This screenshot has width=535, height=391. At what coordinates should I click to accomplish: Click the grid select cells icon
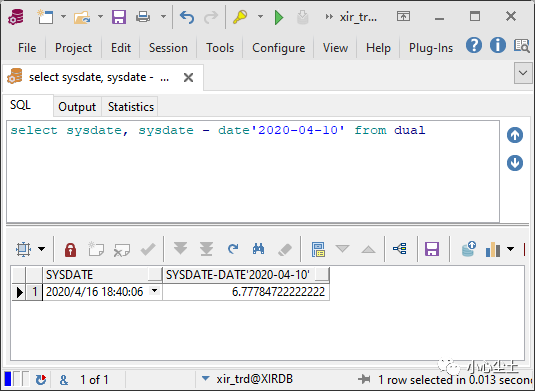click(24, 249)
